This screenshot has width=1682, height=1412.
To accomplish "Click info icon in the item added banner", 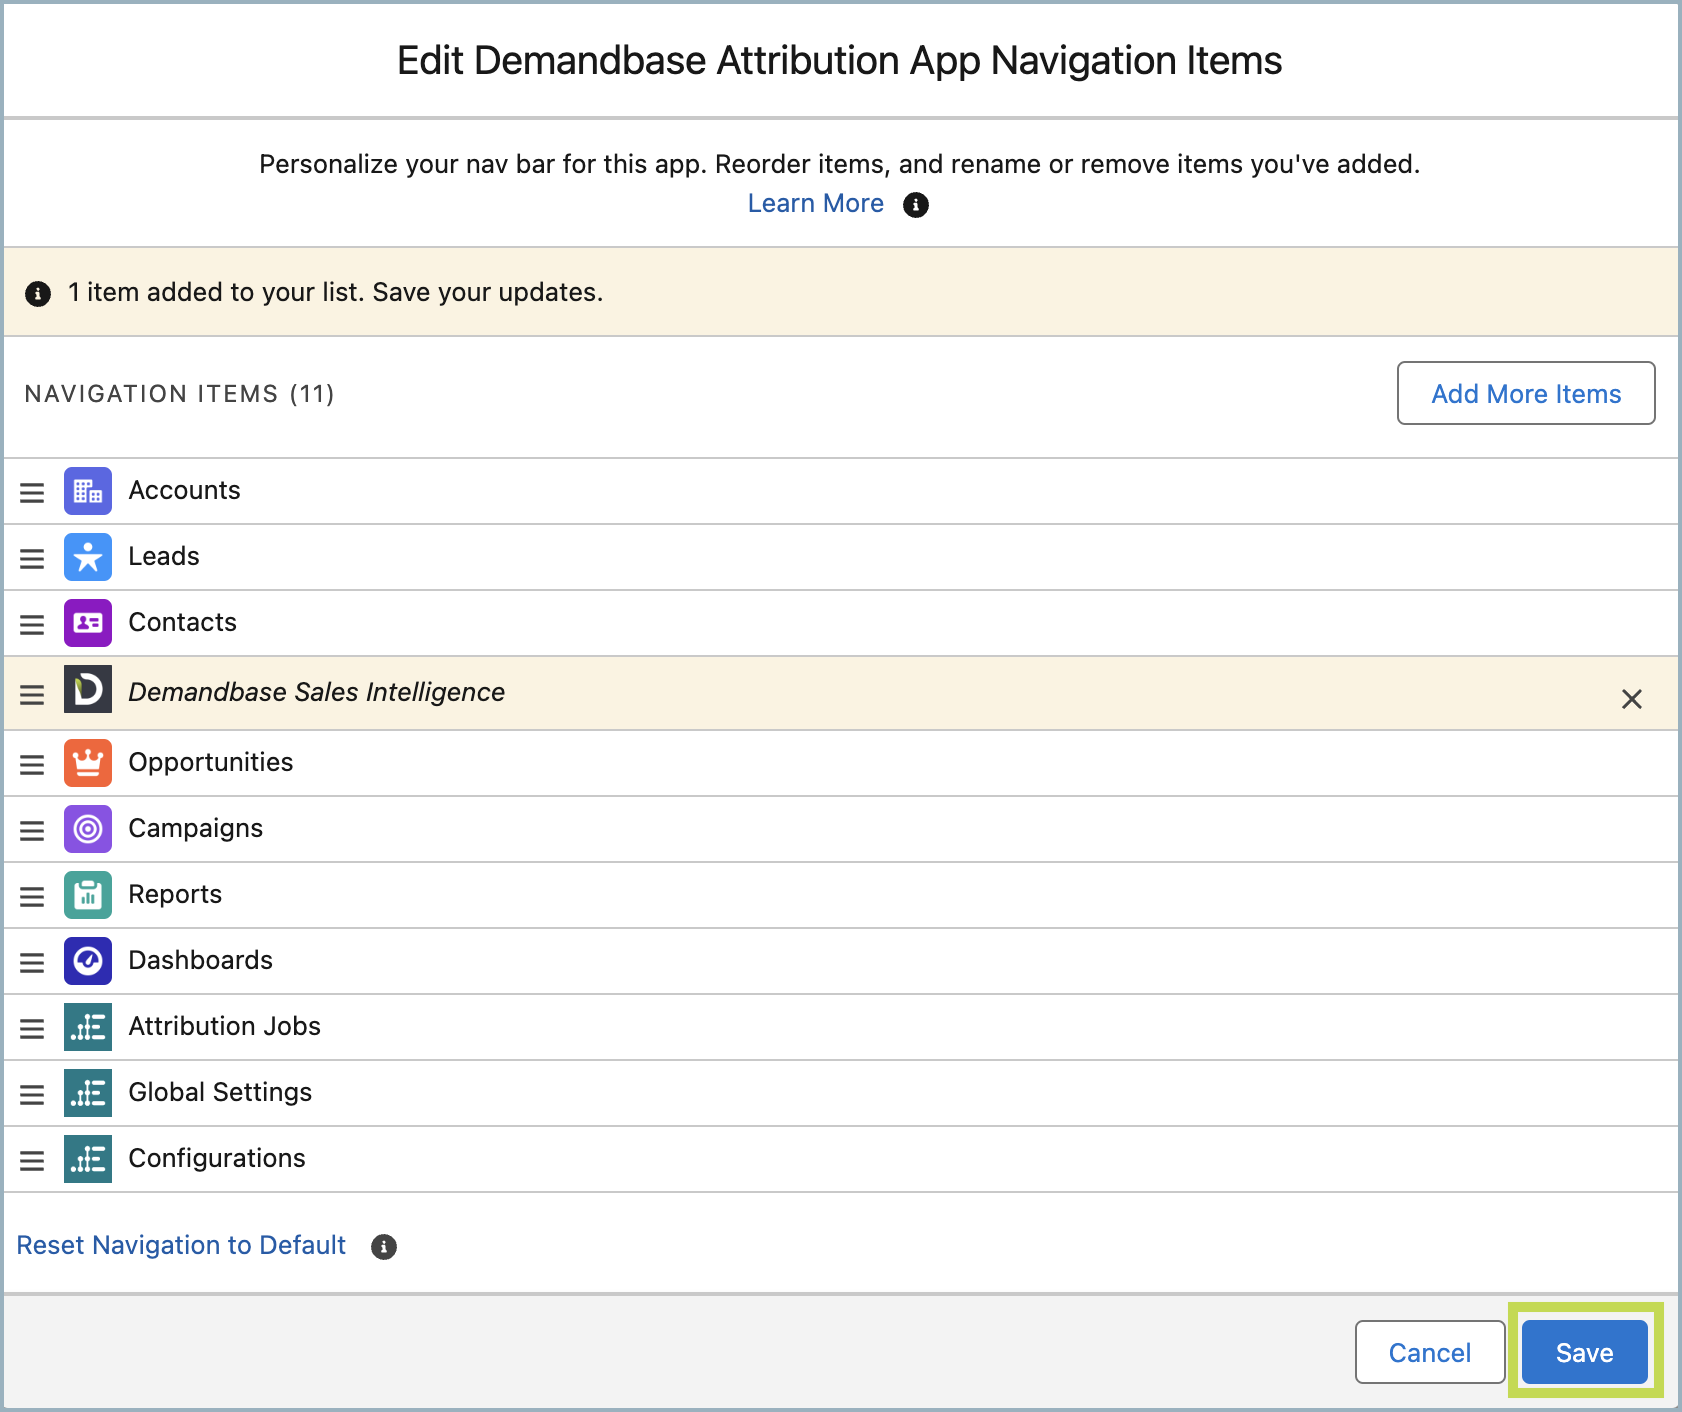I will (38, 294).
